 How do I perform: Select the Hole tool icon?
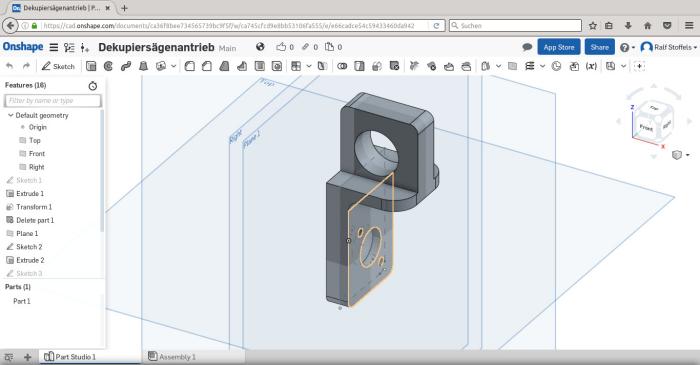click(277, 66)
